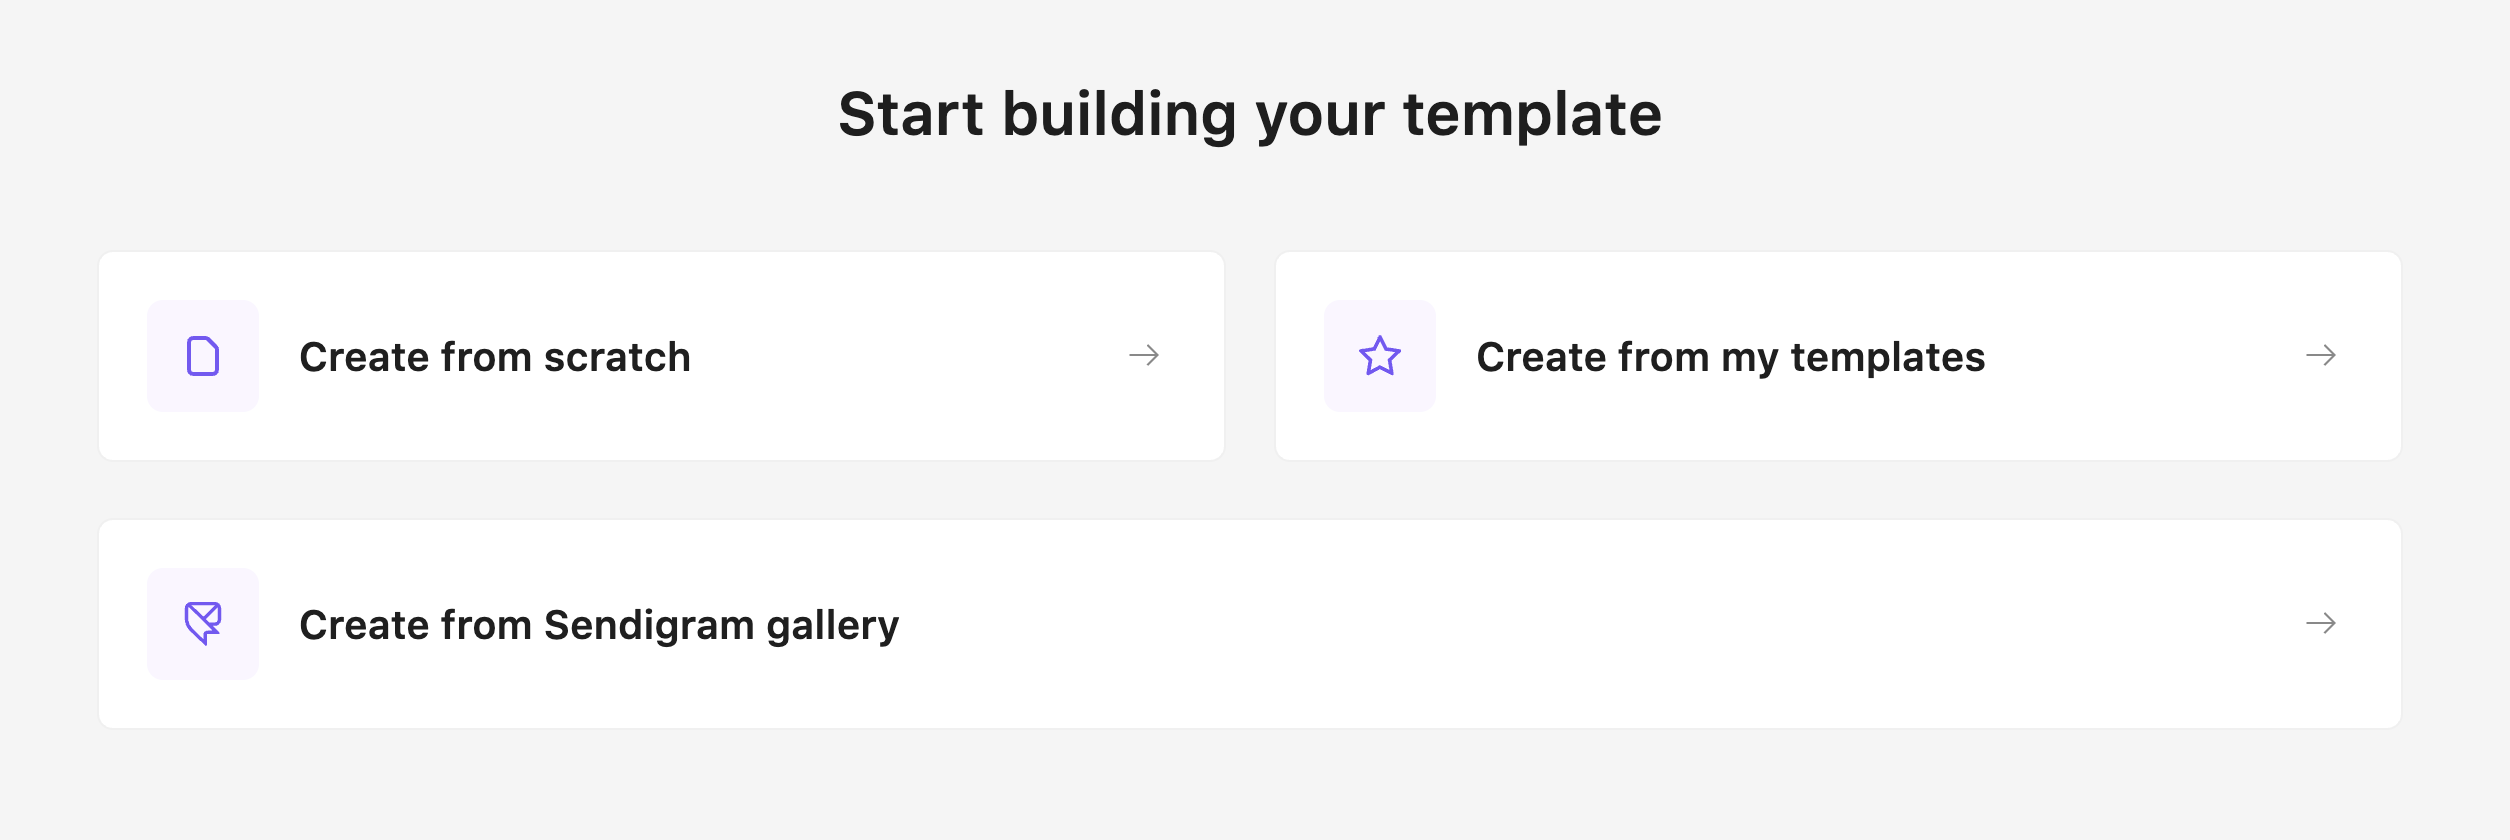
Task: Click the blank document icon
Action: 203,356
